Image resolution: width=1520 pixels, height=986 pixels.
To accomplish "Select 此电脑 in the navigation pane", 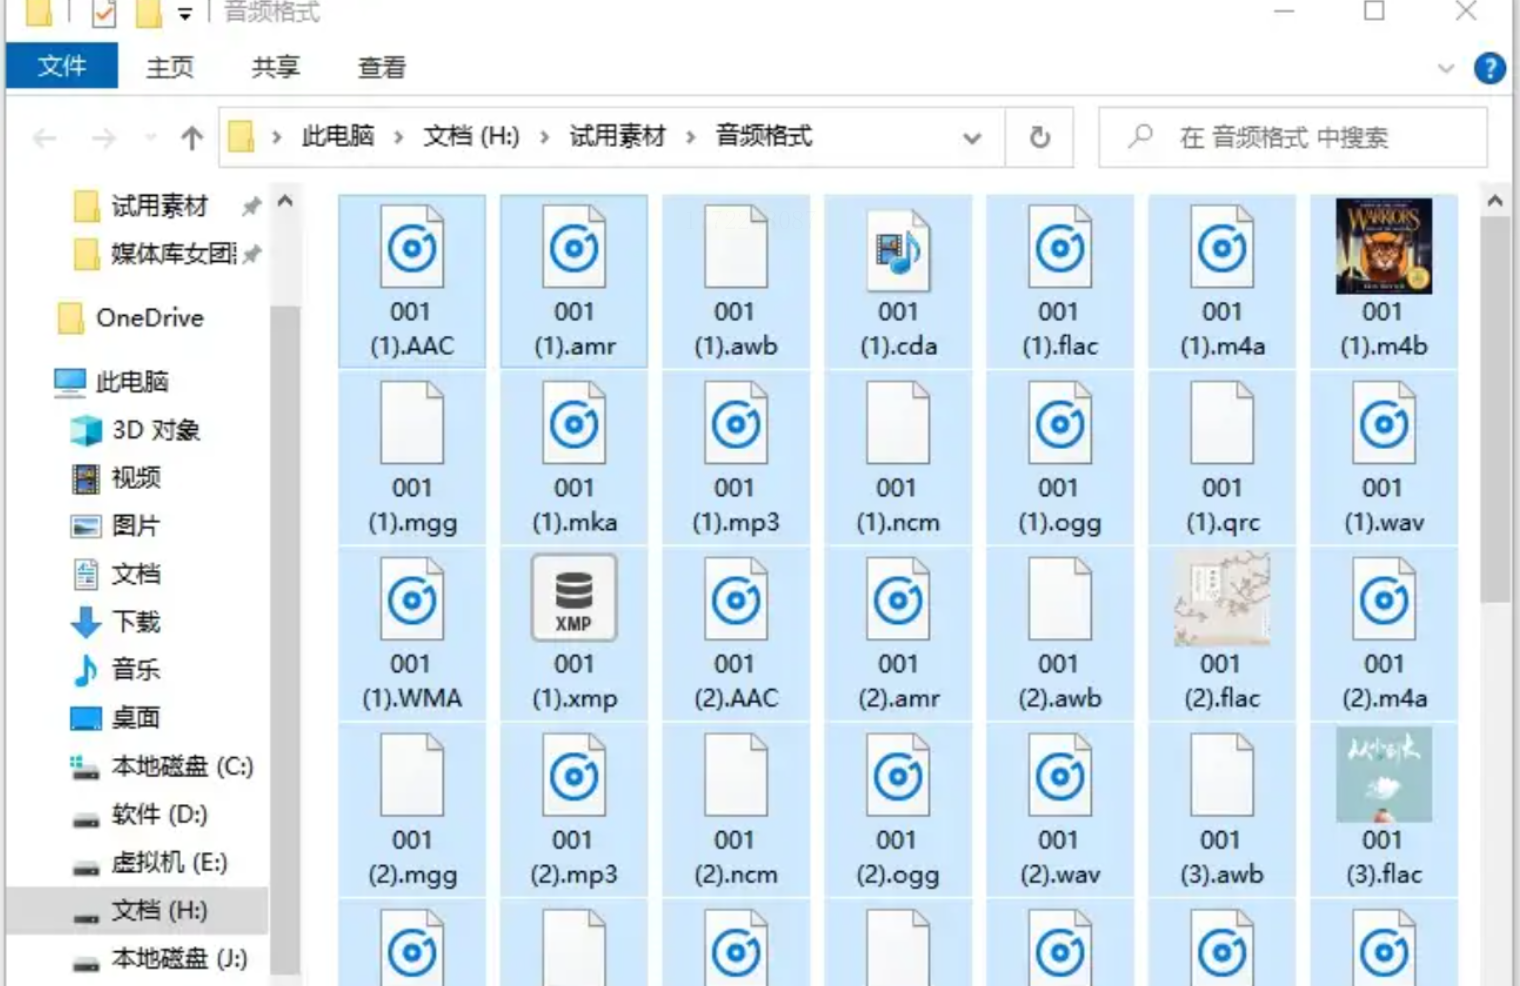I will pyautogui.click(x=132, y=382).
